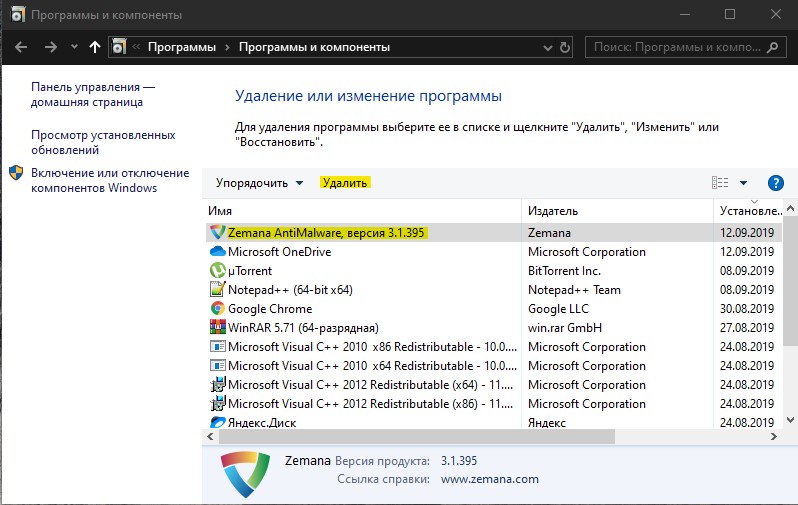Viewport: 798px width, 505px height.
Task: Open Панель управления домашняя страница link
Action: coord(93,95)
